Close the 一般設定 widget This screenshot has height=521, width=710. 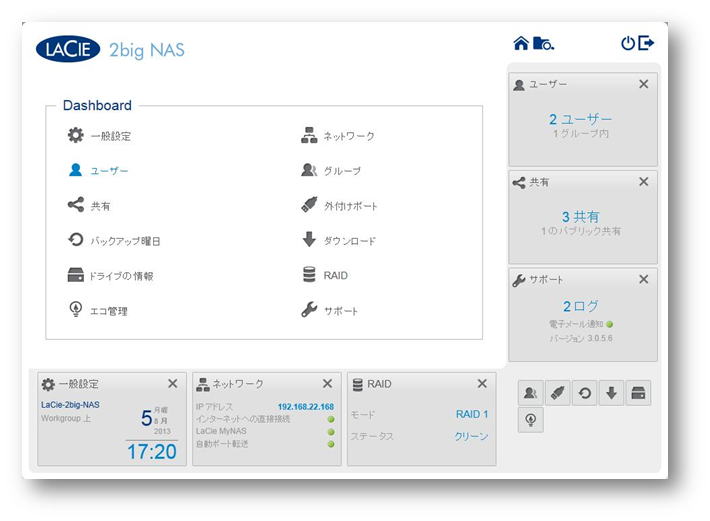tap(173, 383)
